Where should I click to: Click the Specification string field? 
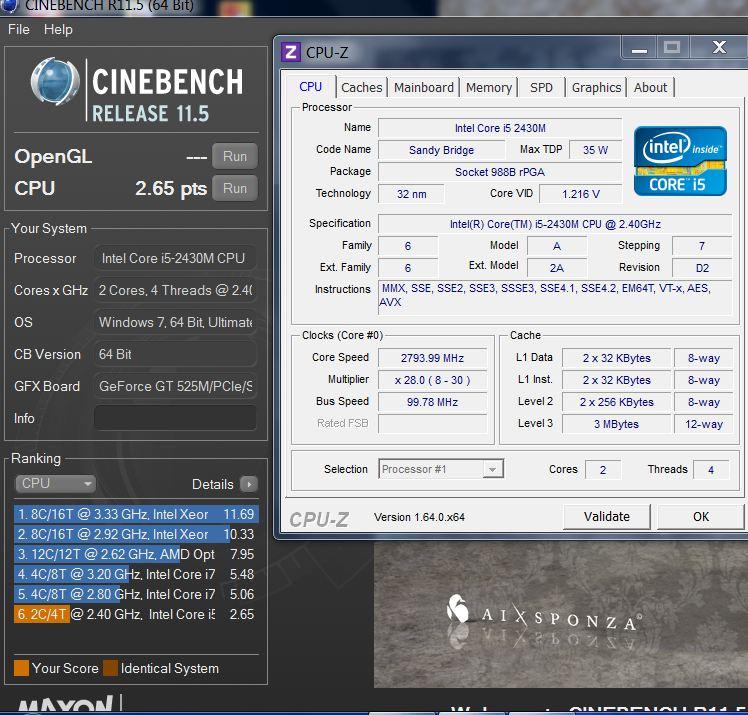click(555, 224)
